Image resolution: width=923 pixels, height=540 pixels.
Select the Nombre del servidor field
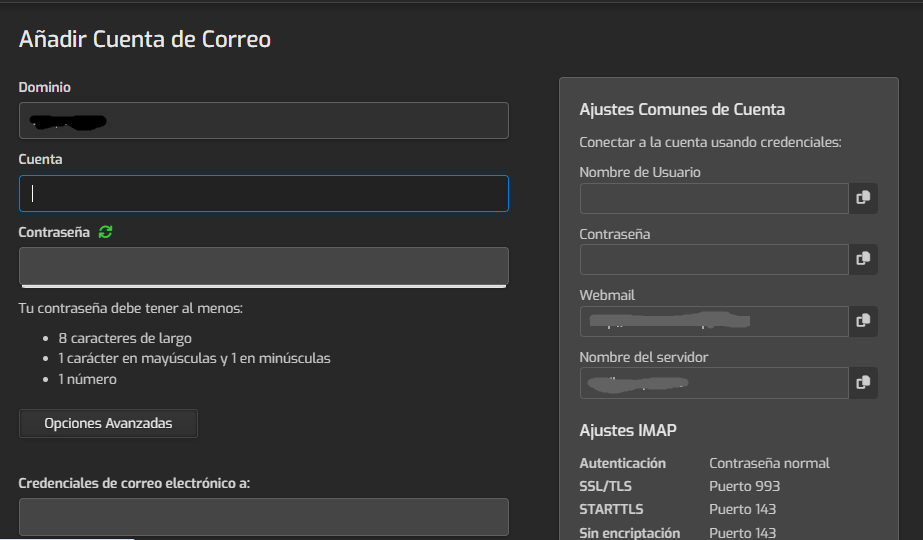click(713, 382)
